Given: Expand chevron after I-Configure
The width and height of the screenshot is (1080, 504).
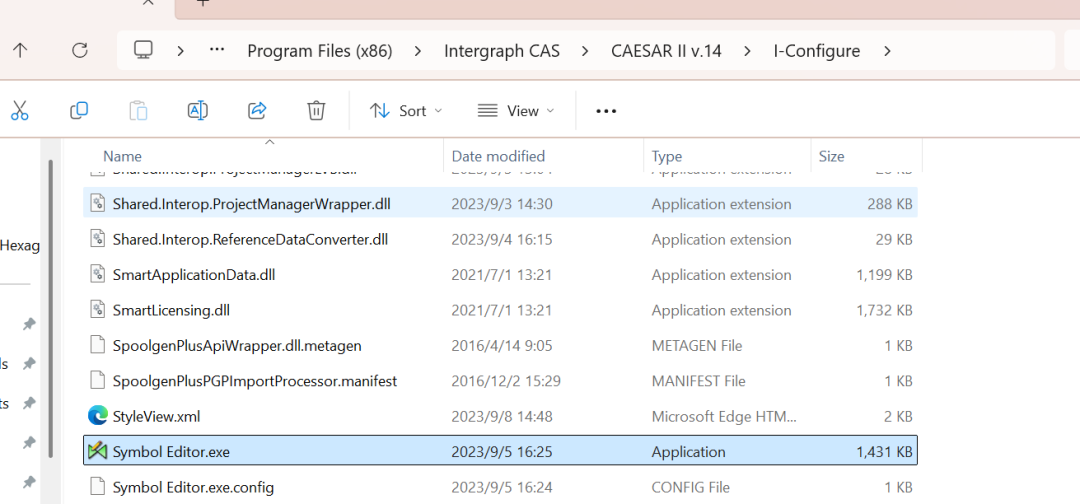Looking at the screenshot, I should 887,50.
